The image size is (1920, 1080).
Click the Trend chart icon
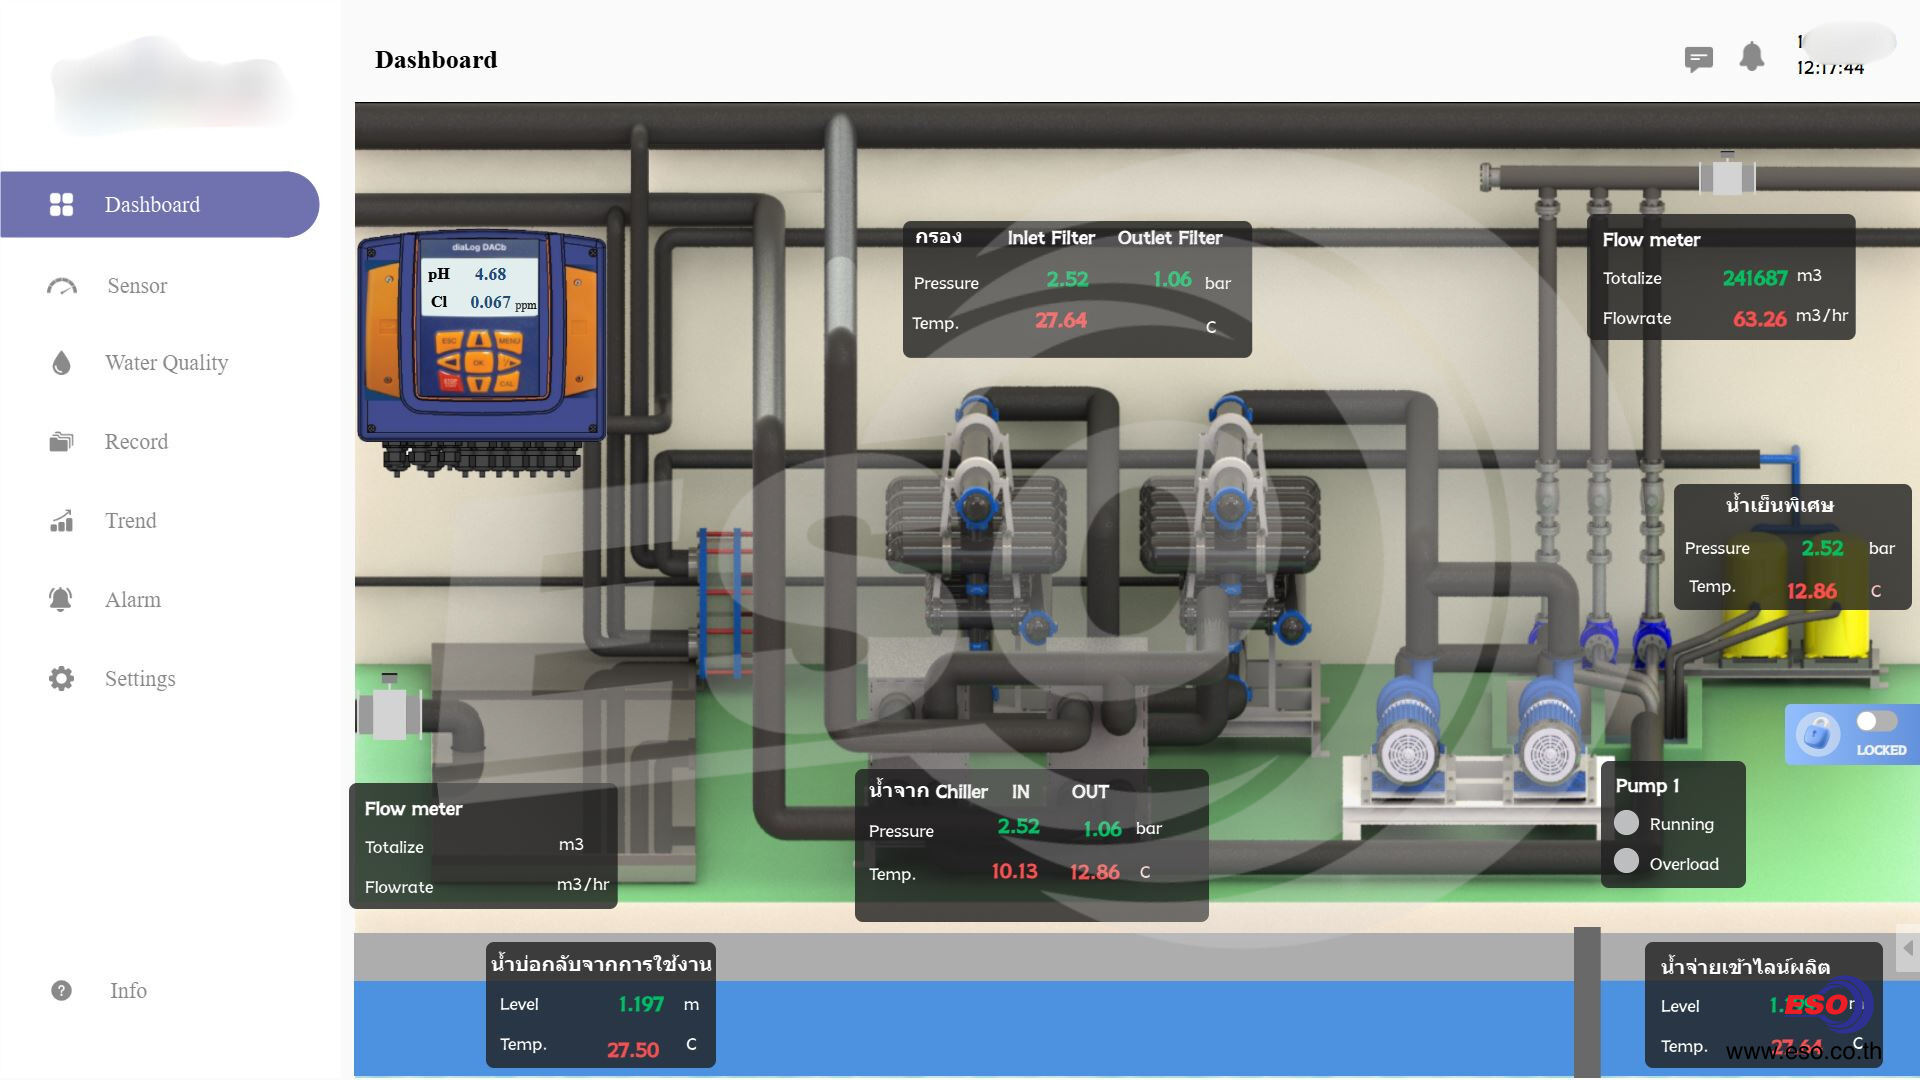coord(62,521)
